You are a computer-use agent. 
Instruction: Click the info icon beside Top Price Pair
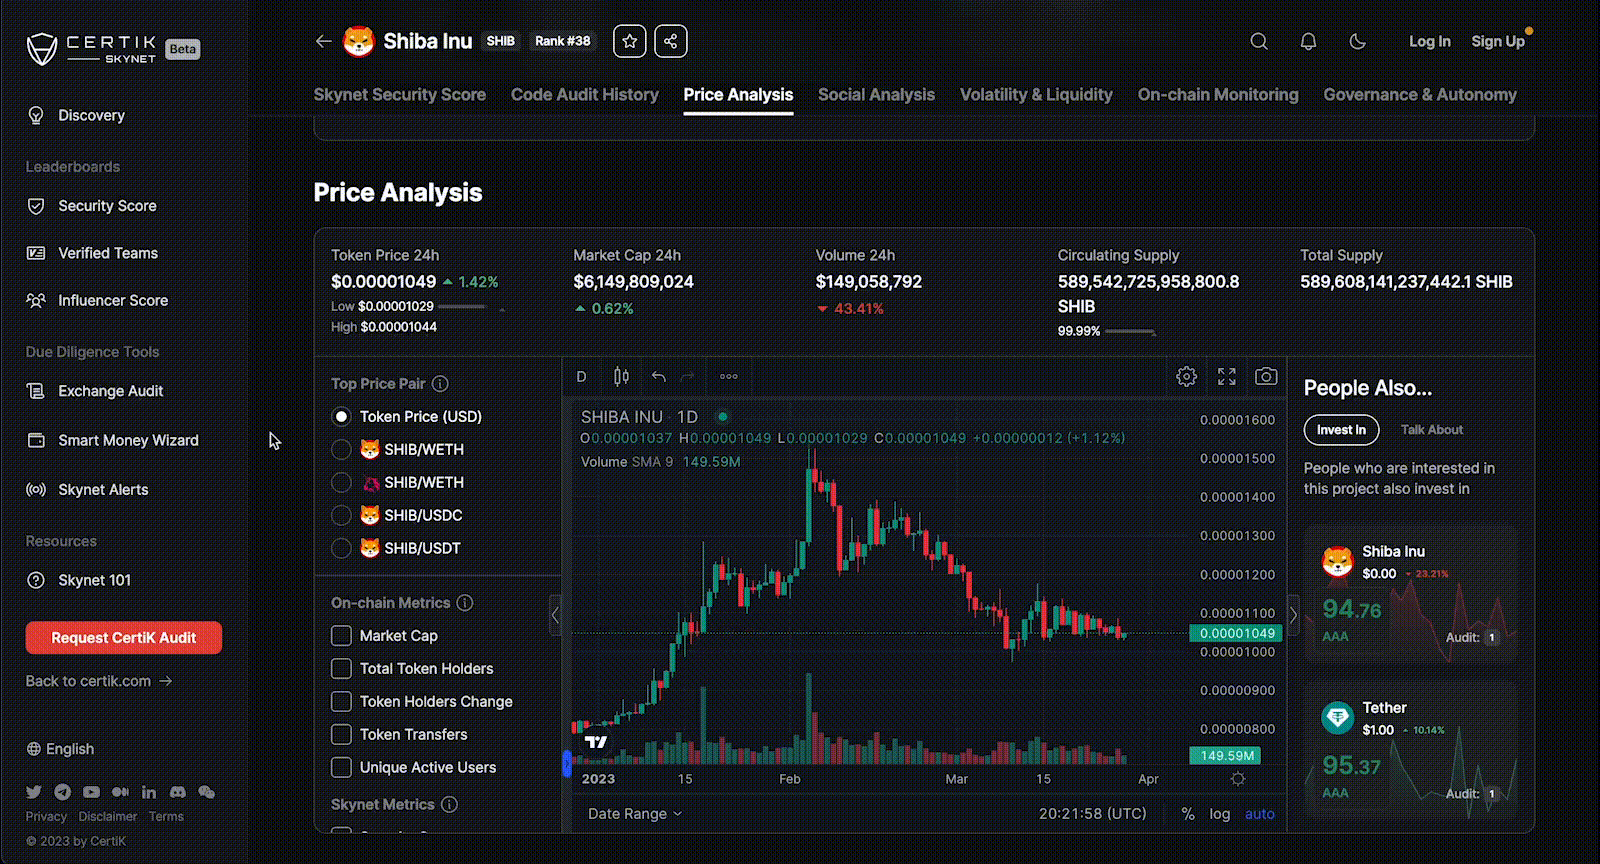[x=440, y=383]
